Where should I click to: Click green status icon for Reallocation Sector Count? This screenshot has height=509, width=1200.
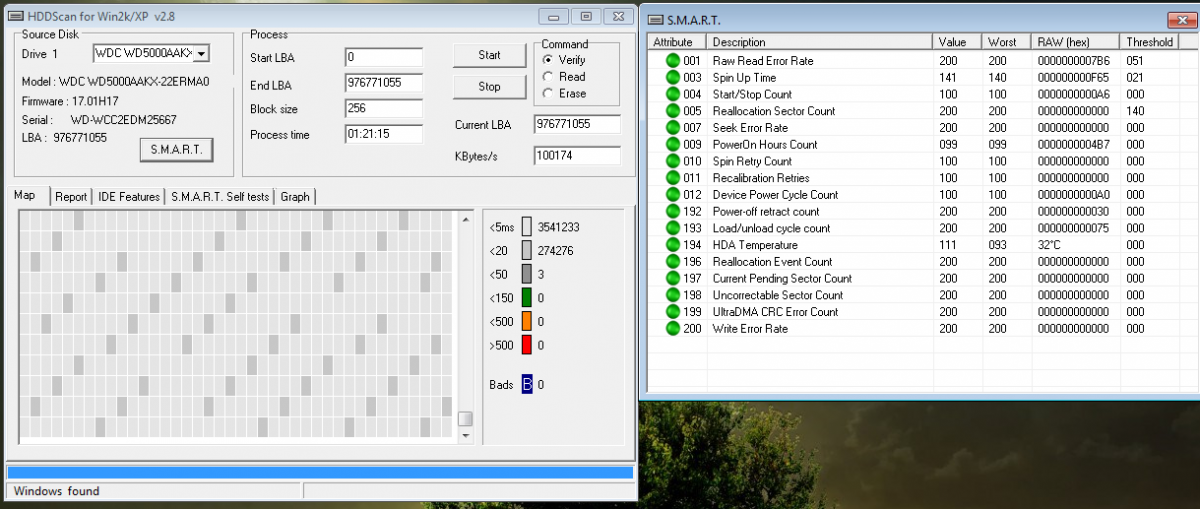(673, 111)
